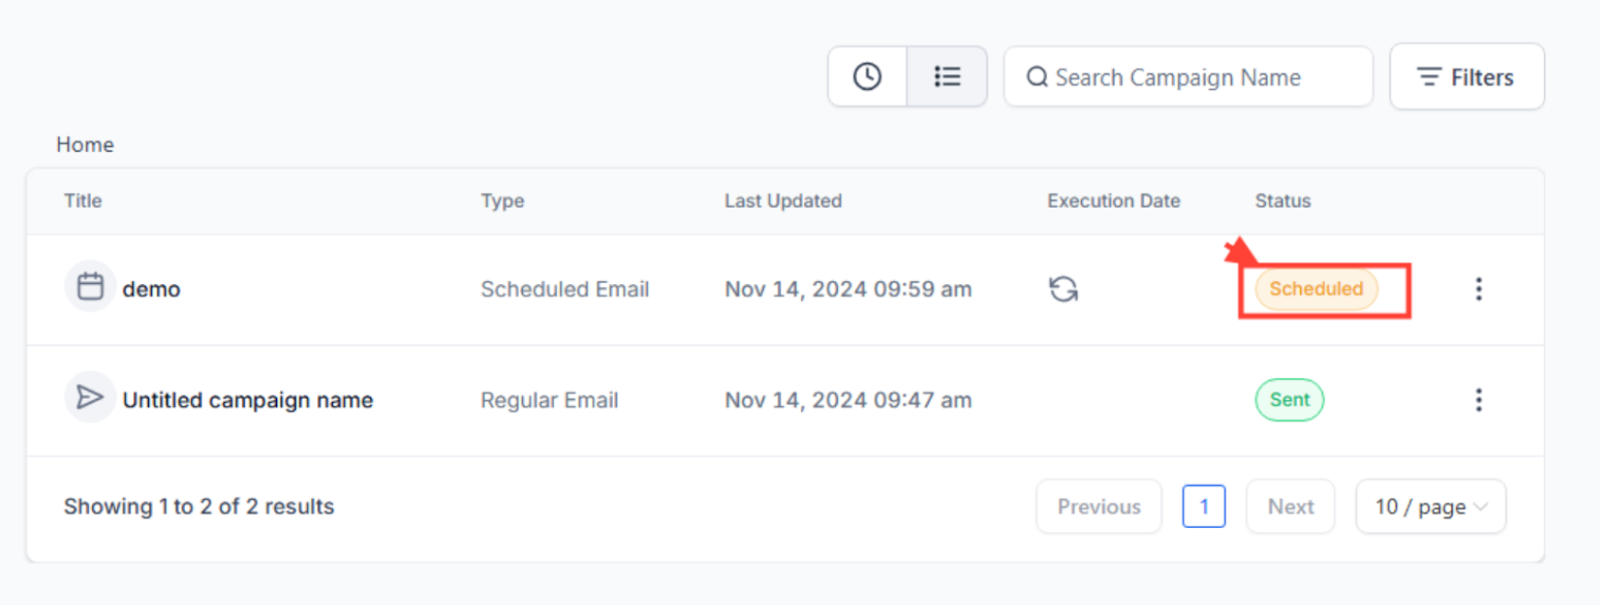Viewport: 1600px width, 605px height.
Task: Switch to the clock schedule view
Action: click(867, 77)
